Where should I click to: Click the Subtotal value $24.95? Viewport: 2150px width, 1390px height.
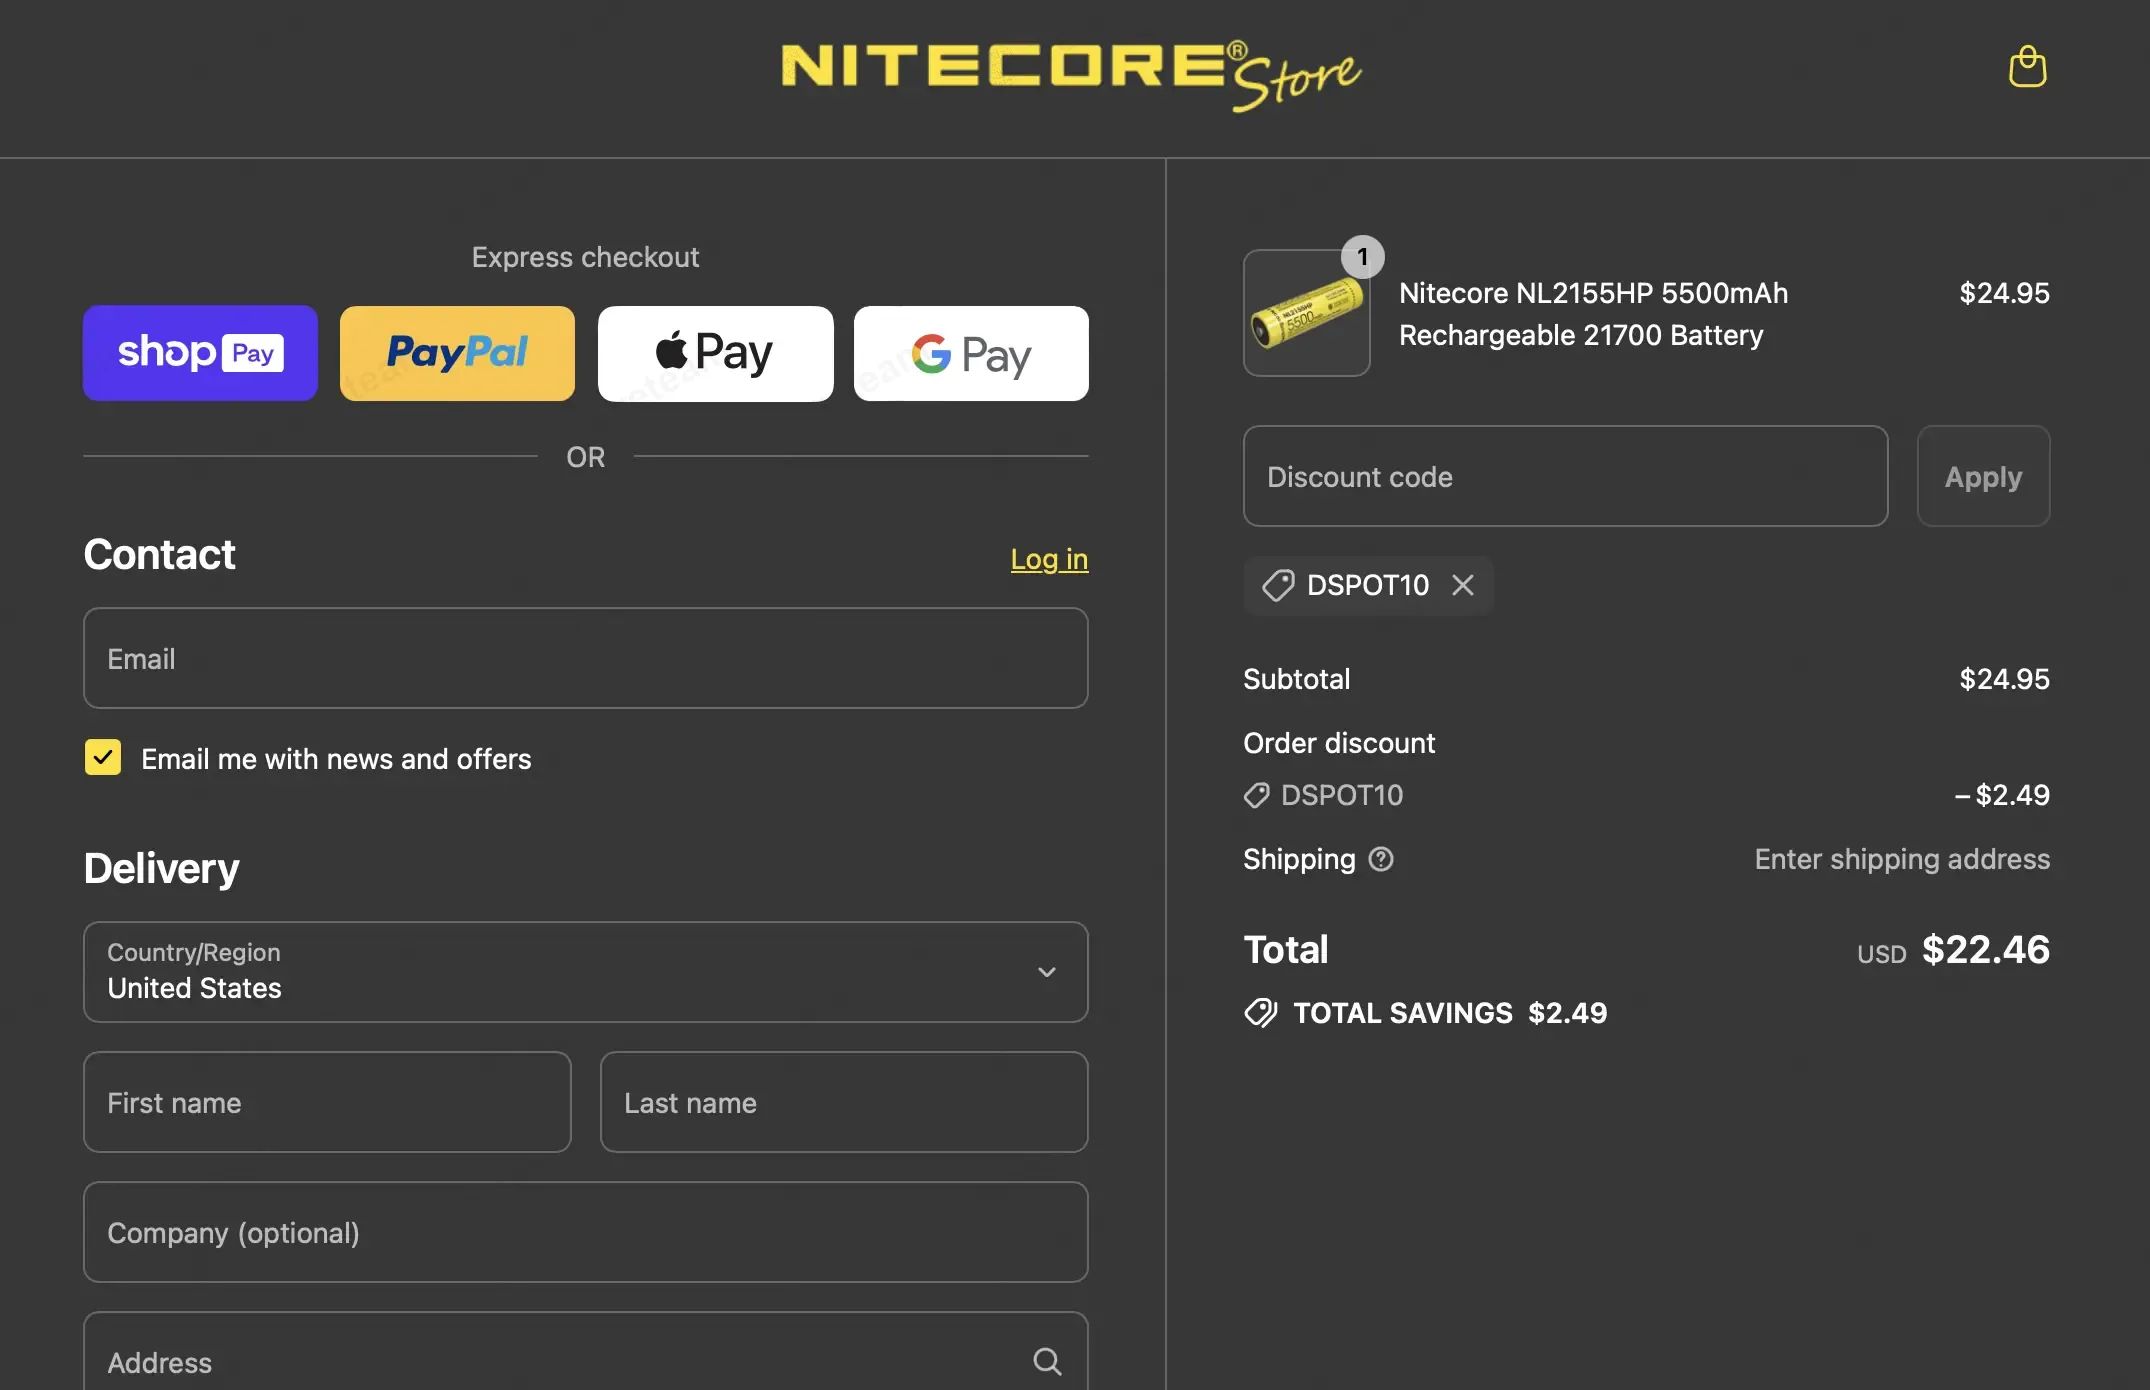pos(2004,679)
